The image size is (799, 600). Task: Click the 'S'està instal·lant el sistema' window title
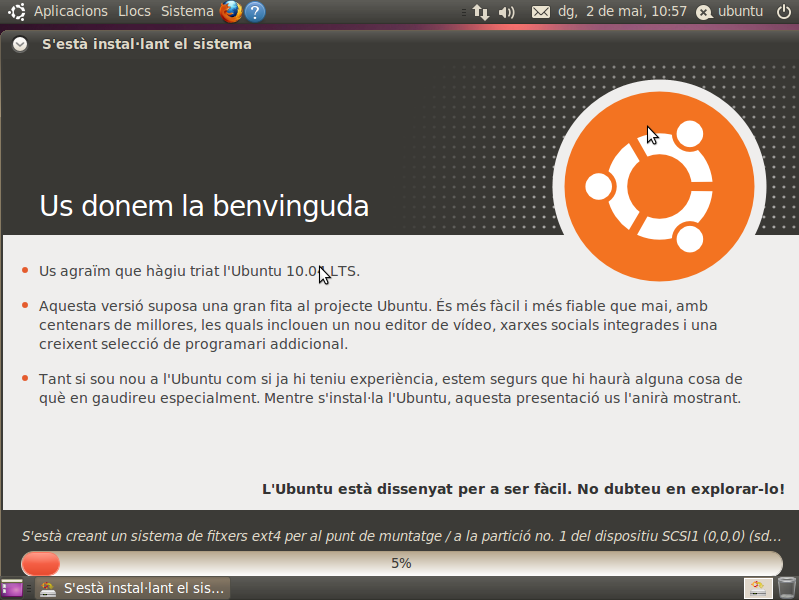tap(147, 44)
